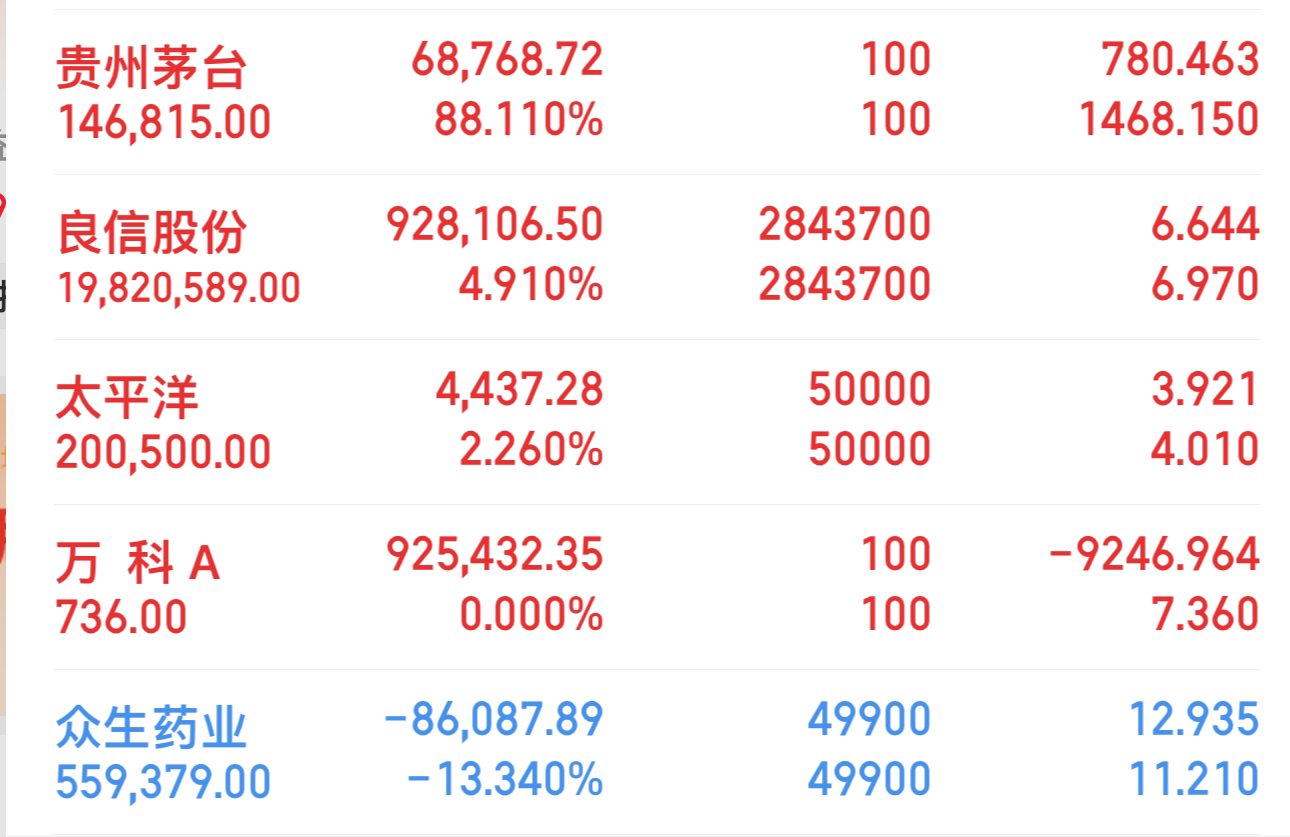This screenshot has width=1290, height=837.
Task: Click 万科A cost price -9246.964
Action: coord(1154,555)
